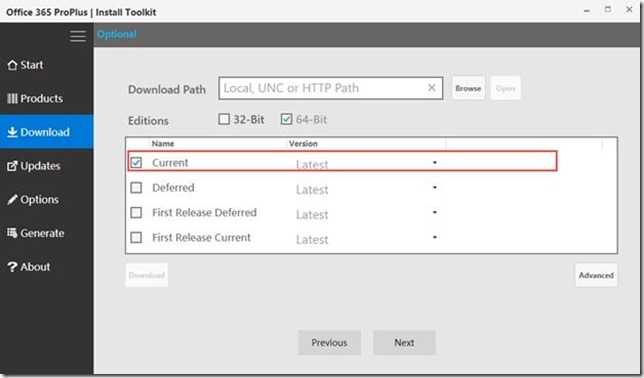
Task: Check the First Release Current checkbox
Action: pos(136,237)
